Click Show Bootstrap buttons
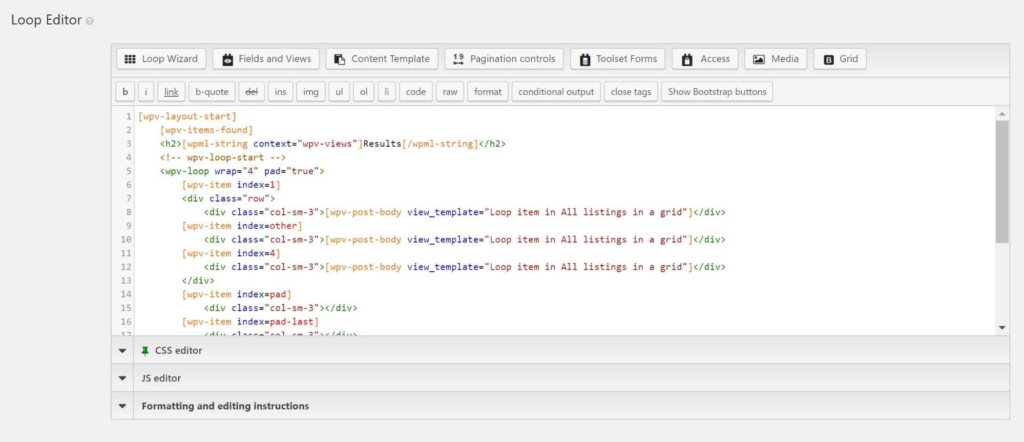Image resolution: width=1024 pixels, height=442 pixels. [x=717, y=92]
